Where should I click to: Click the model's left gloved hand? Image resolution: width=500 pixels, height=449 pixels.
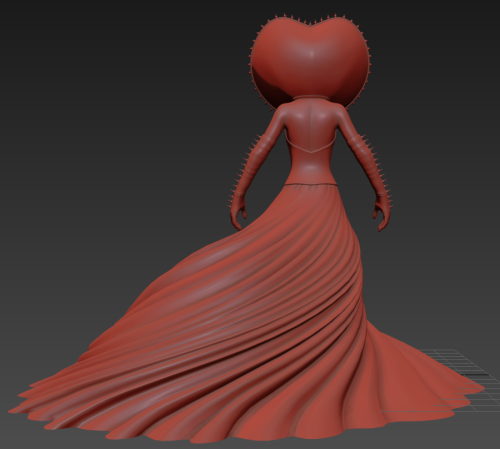[x=238, y=213]
